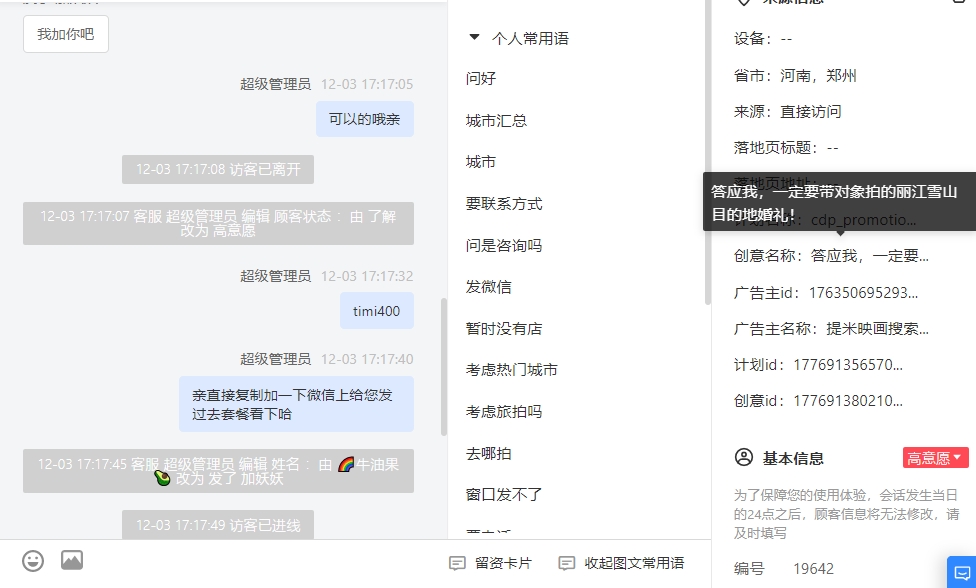976x588 pixels.
Task: Click the 12-03 17:17:32 message timestamp
Action: 367,276
